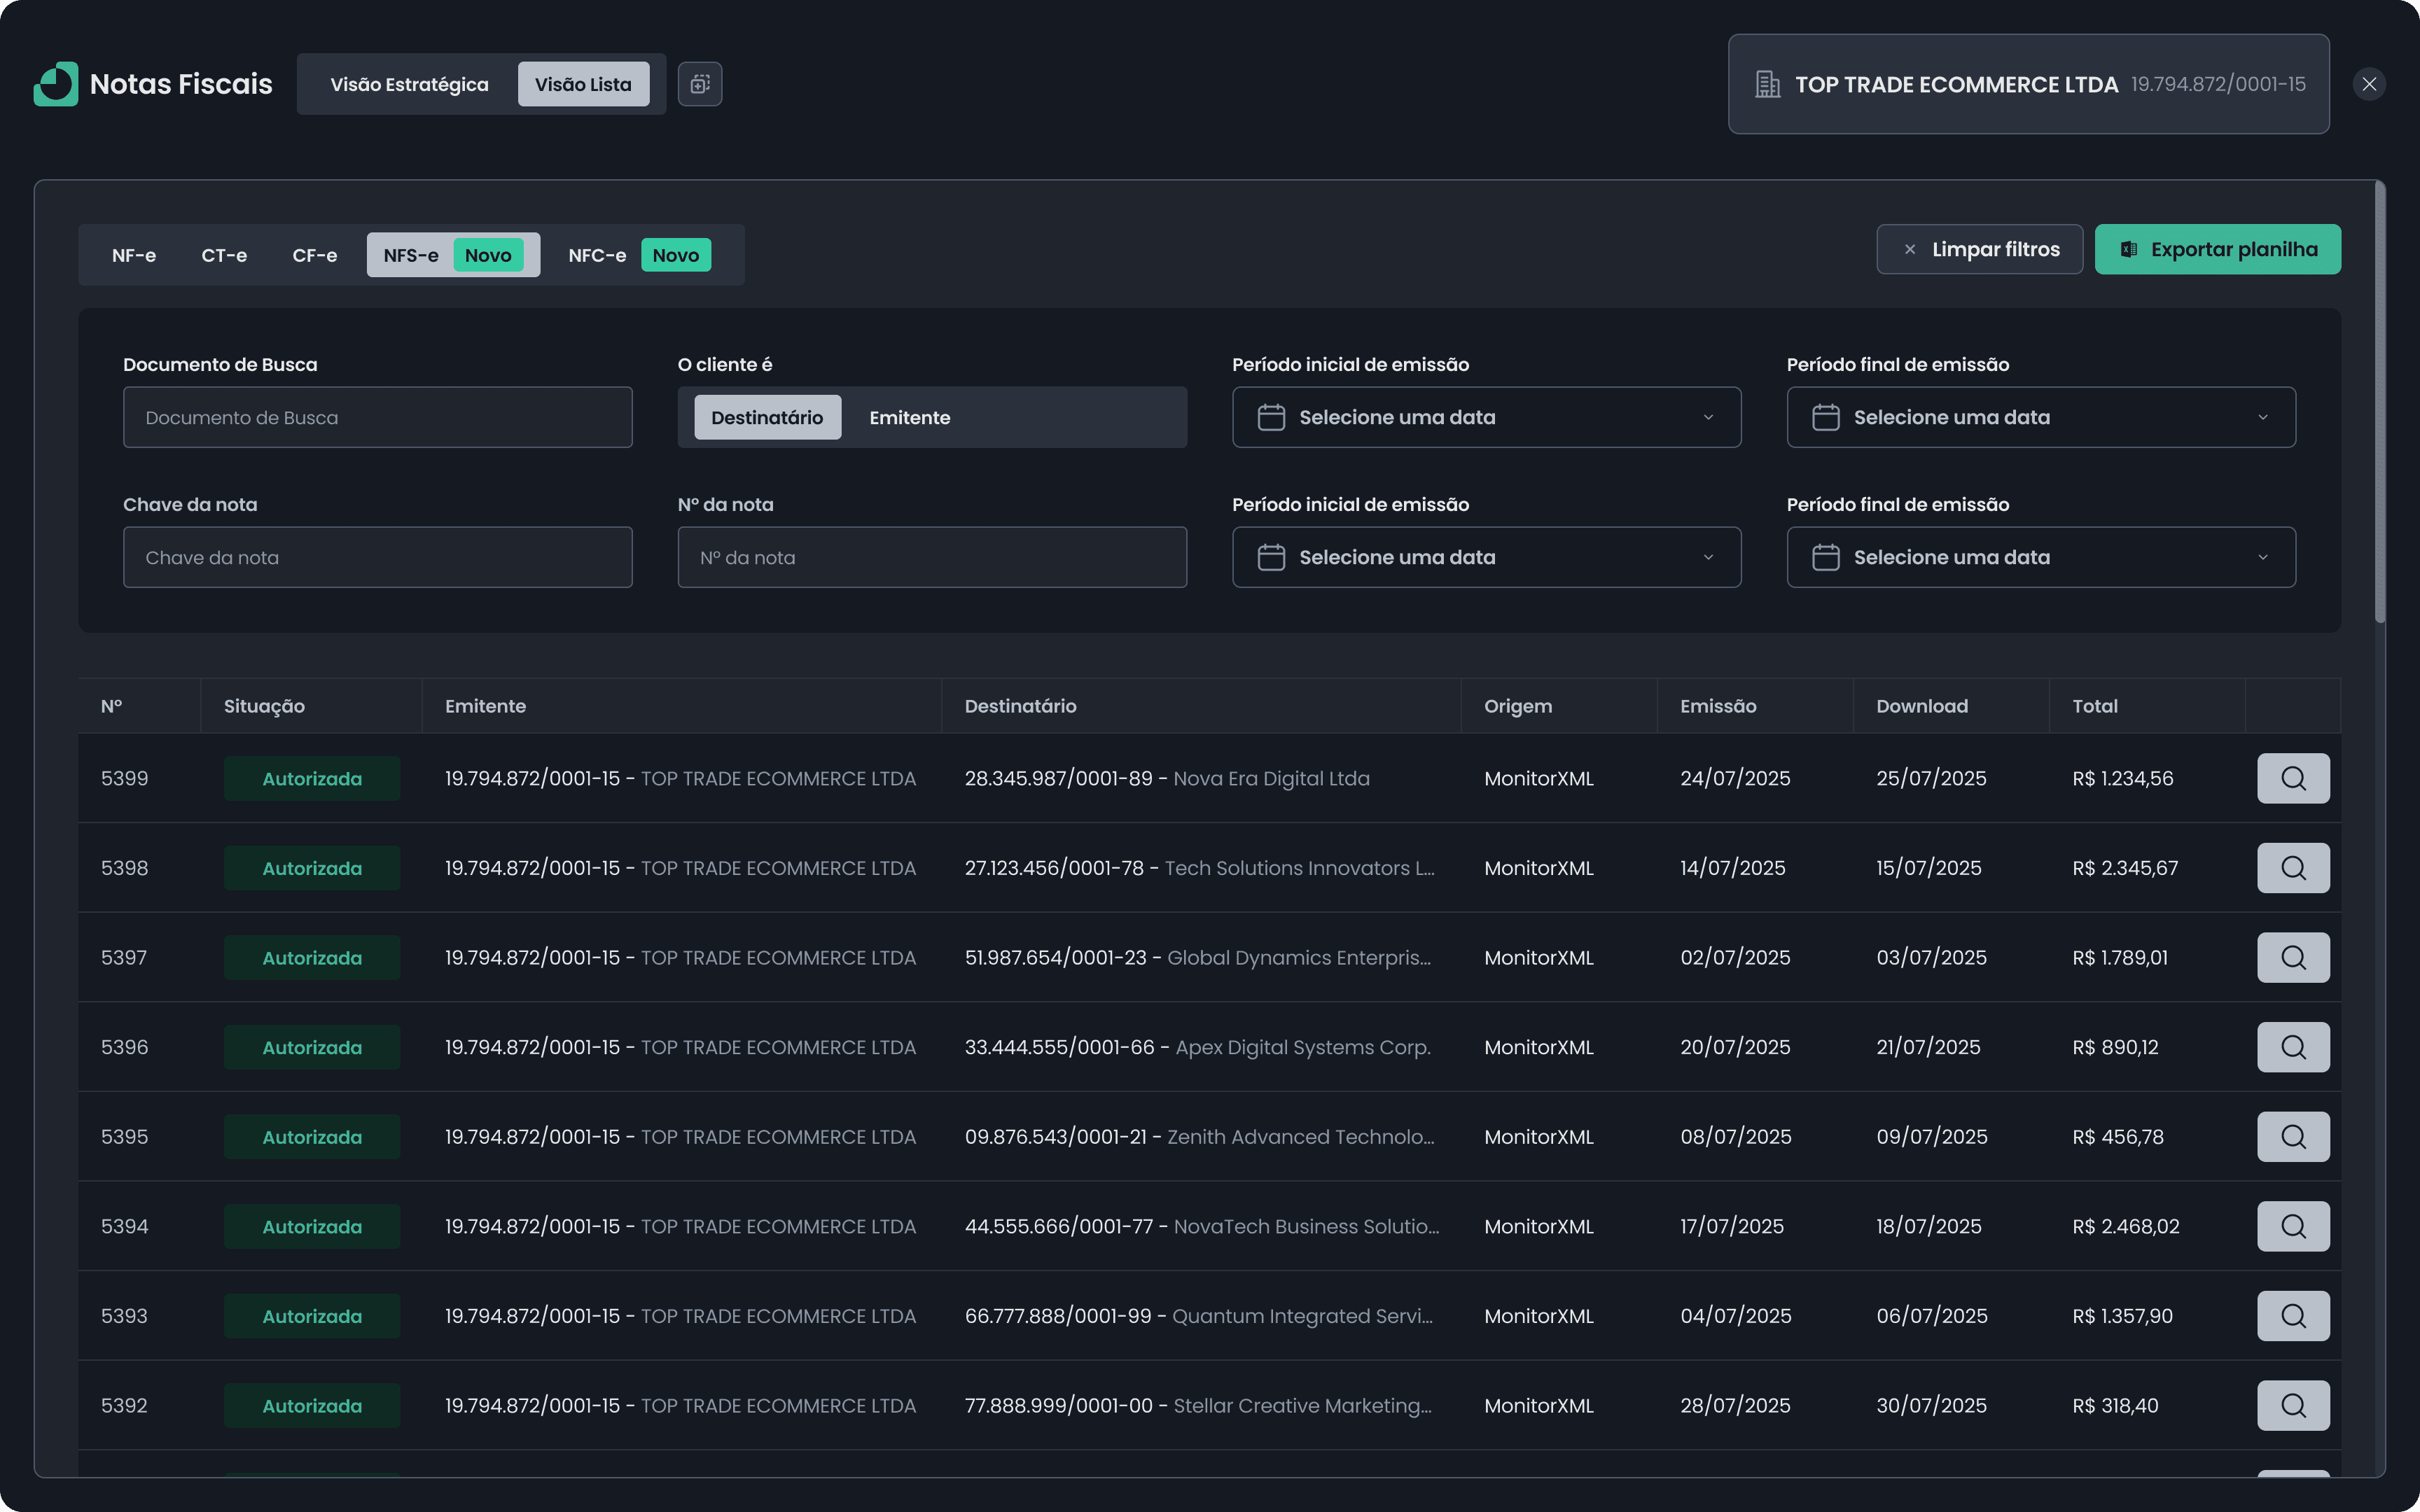Click the Notas Fiscais logo icon
The height and width of the screenshot is (1512, 2420).
[56, 84]
